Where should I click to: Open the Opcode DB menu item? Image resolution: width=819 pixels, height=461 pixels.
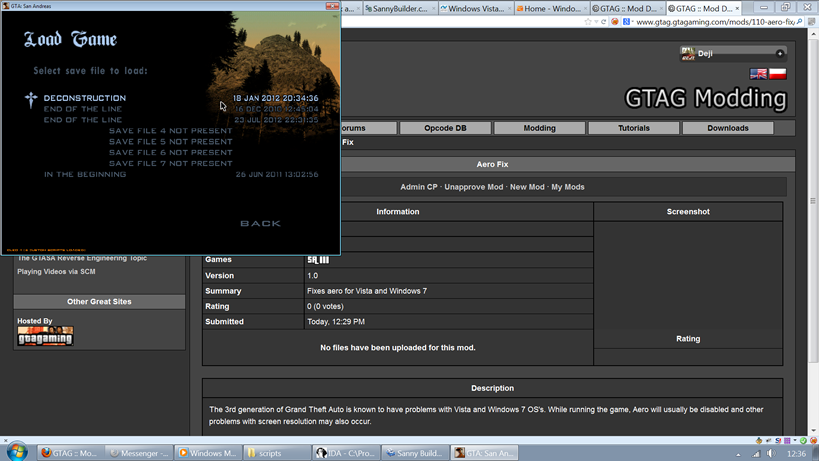coord(445,128)
